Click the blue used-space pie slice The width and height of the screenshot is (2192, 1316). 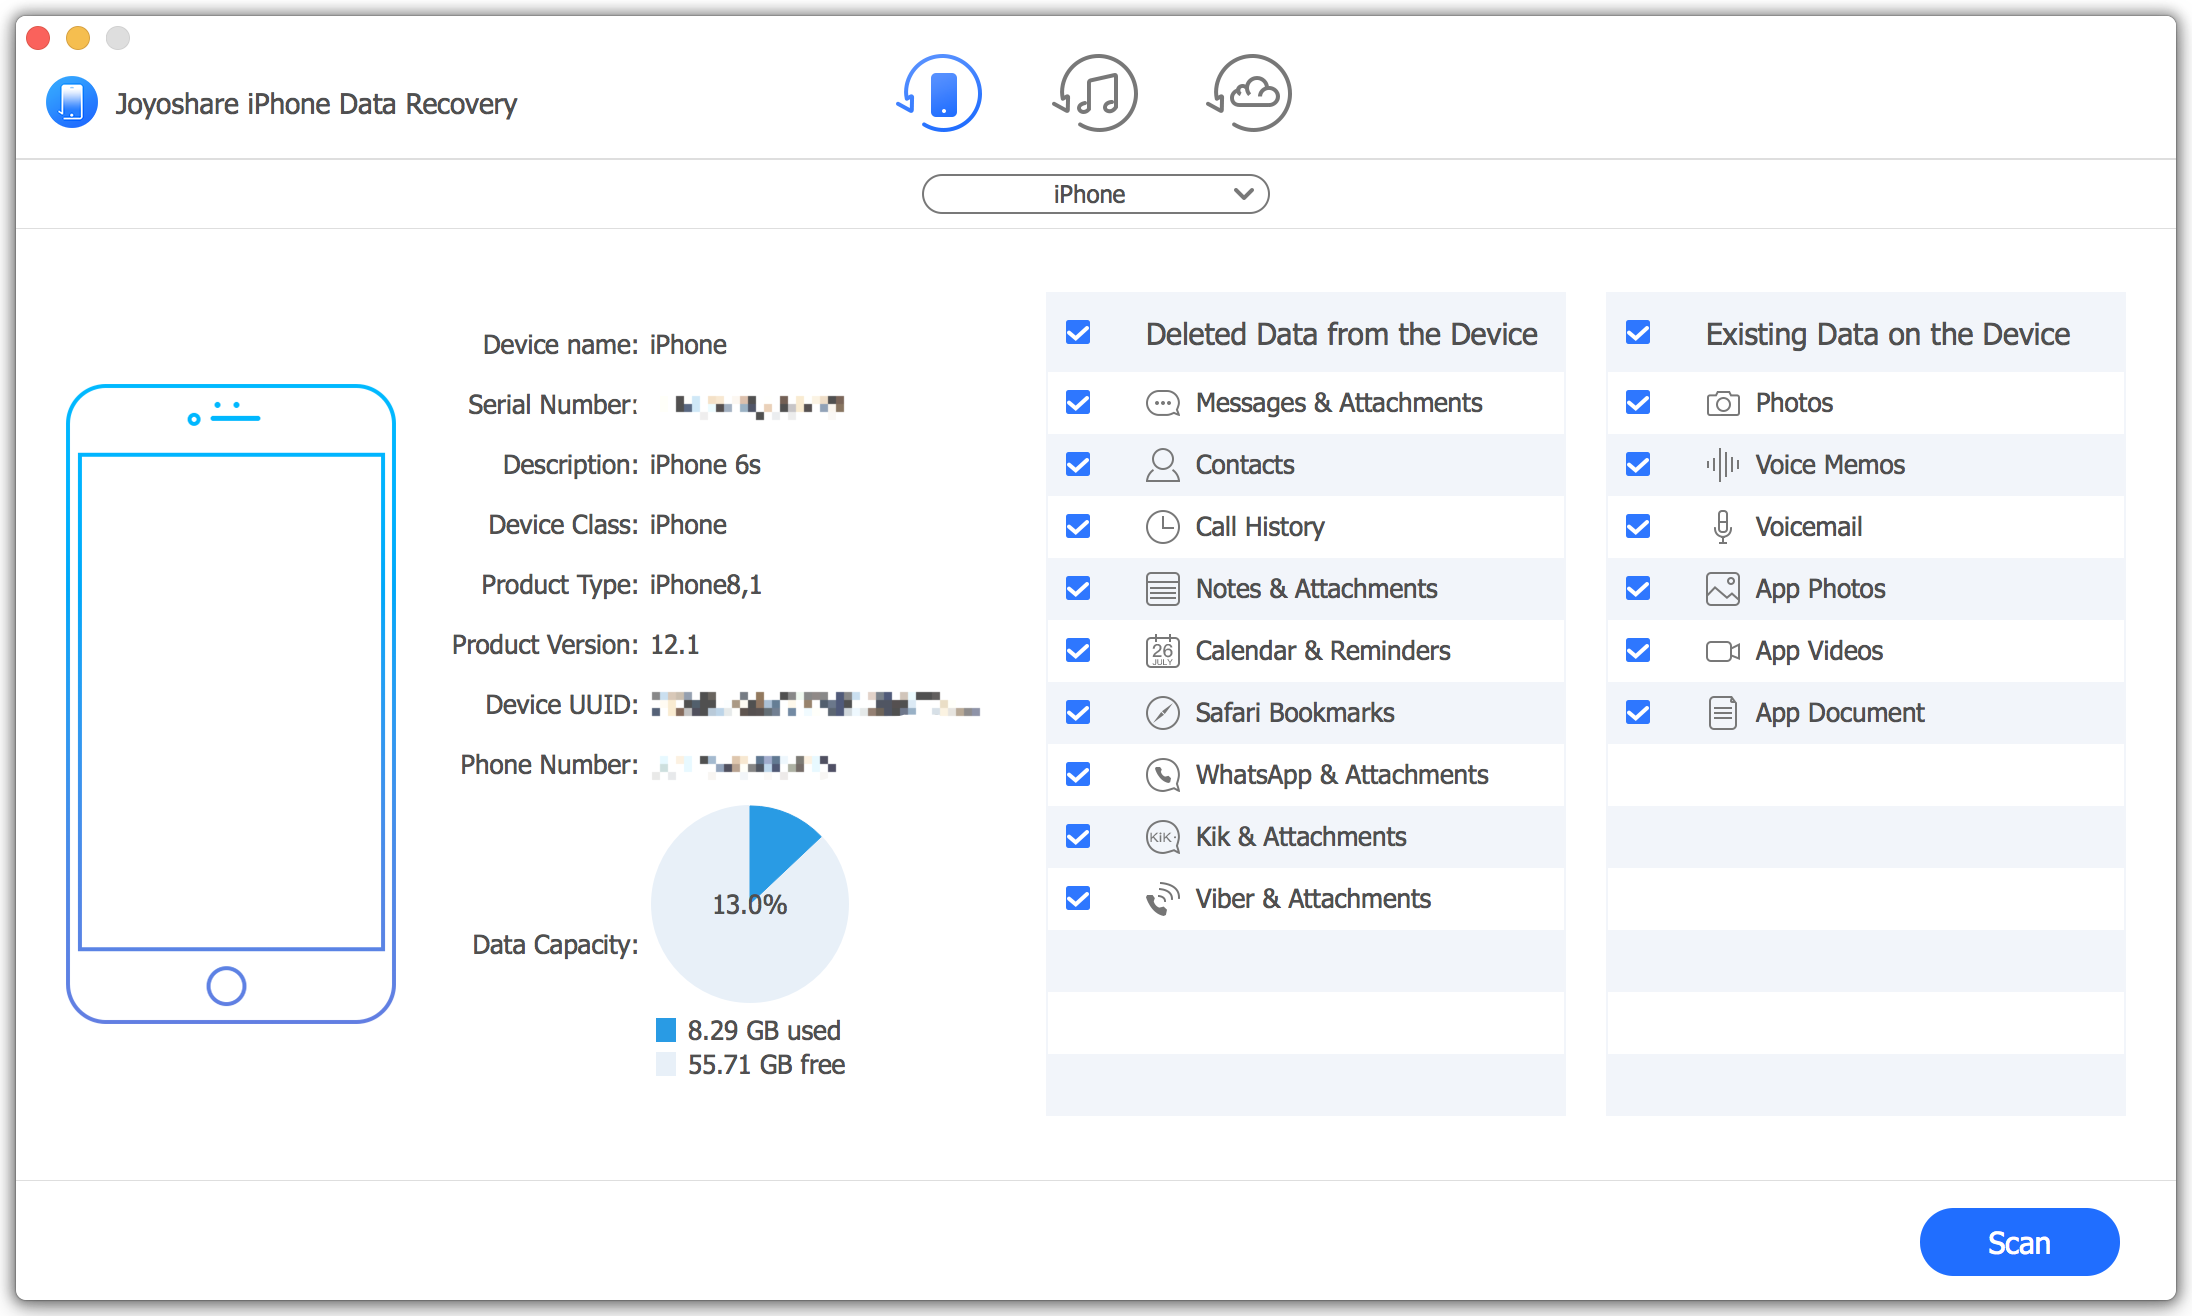[777, 843]
